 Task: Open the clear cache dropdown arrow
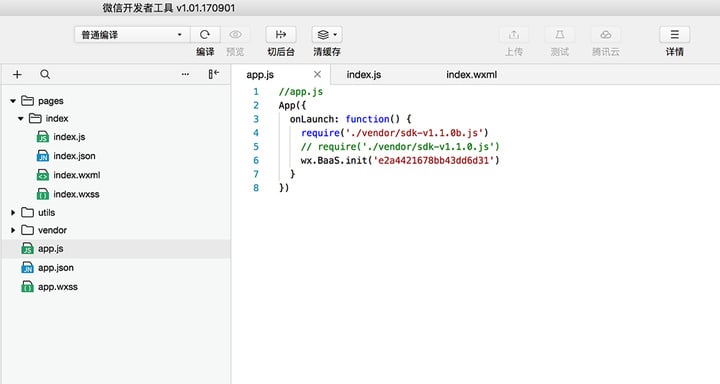coord(335,34)
